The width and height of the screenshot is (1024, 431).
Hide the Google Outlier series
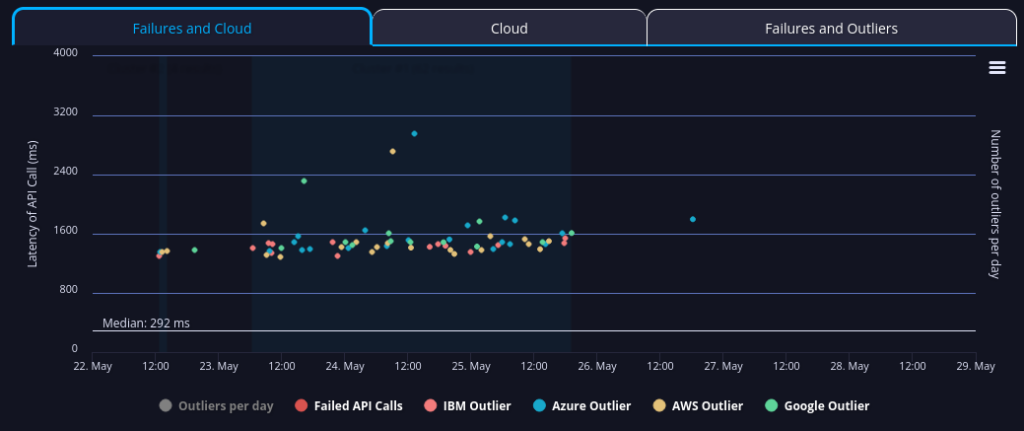pyautogui.click(x=817, y=406)
